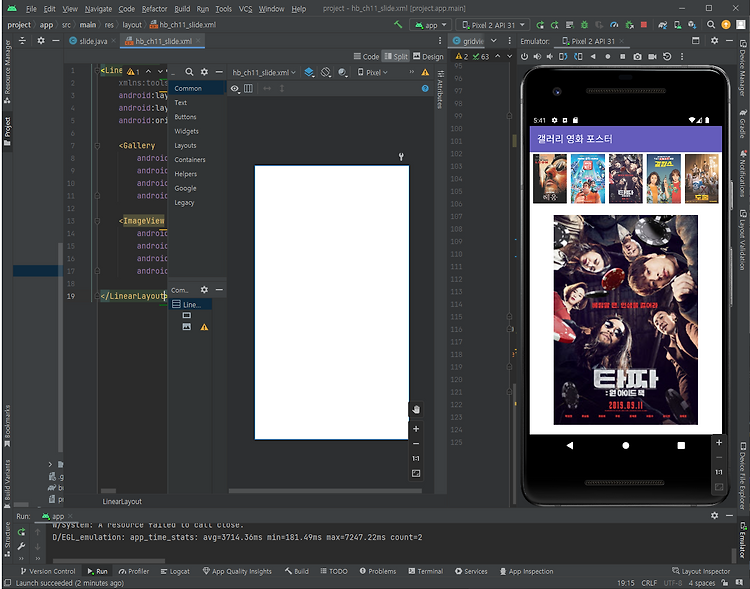Click the emulator record screen video icon

tap(652, 56)
